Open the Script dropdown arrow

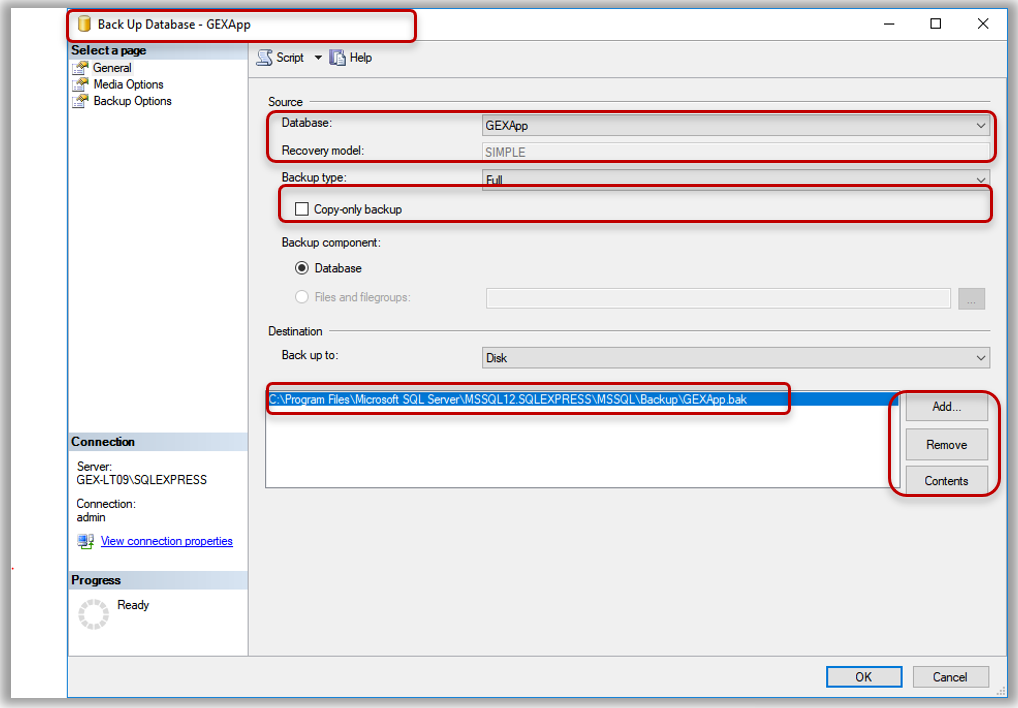pyautogui.click(x=318, y=58)
